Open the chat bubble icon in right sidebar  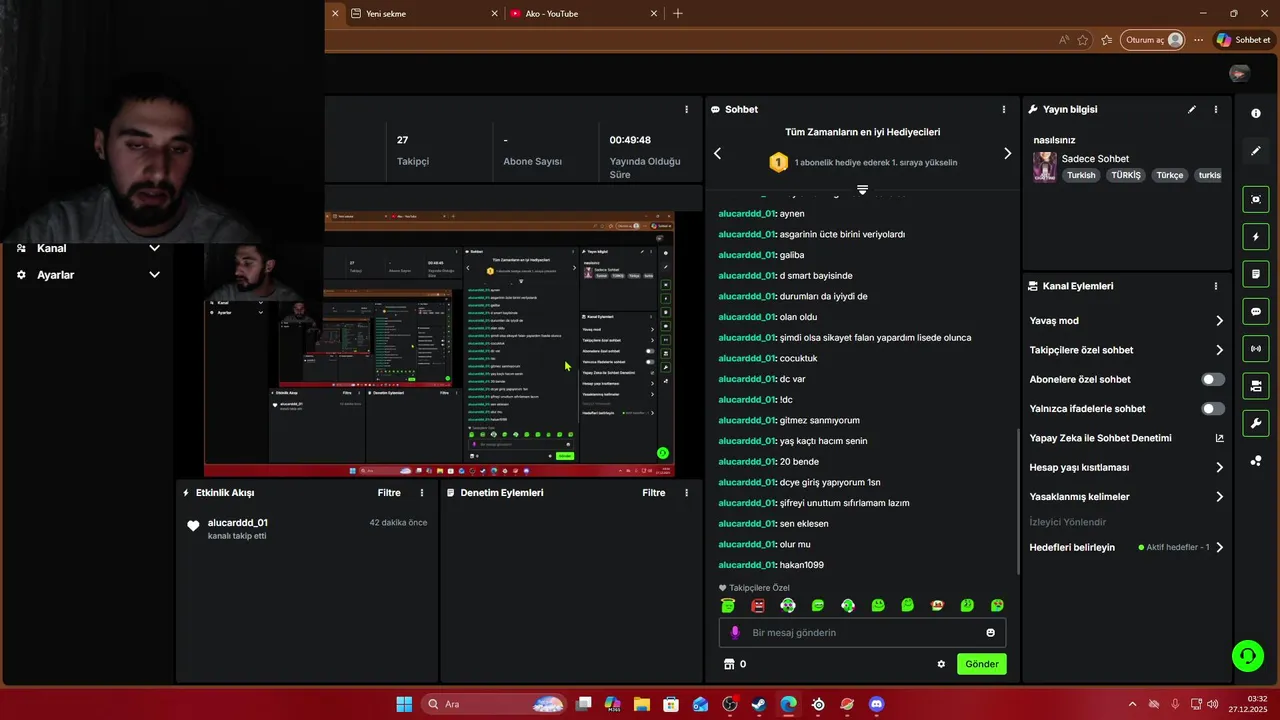click(1256, 311)
